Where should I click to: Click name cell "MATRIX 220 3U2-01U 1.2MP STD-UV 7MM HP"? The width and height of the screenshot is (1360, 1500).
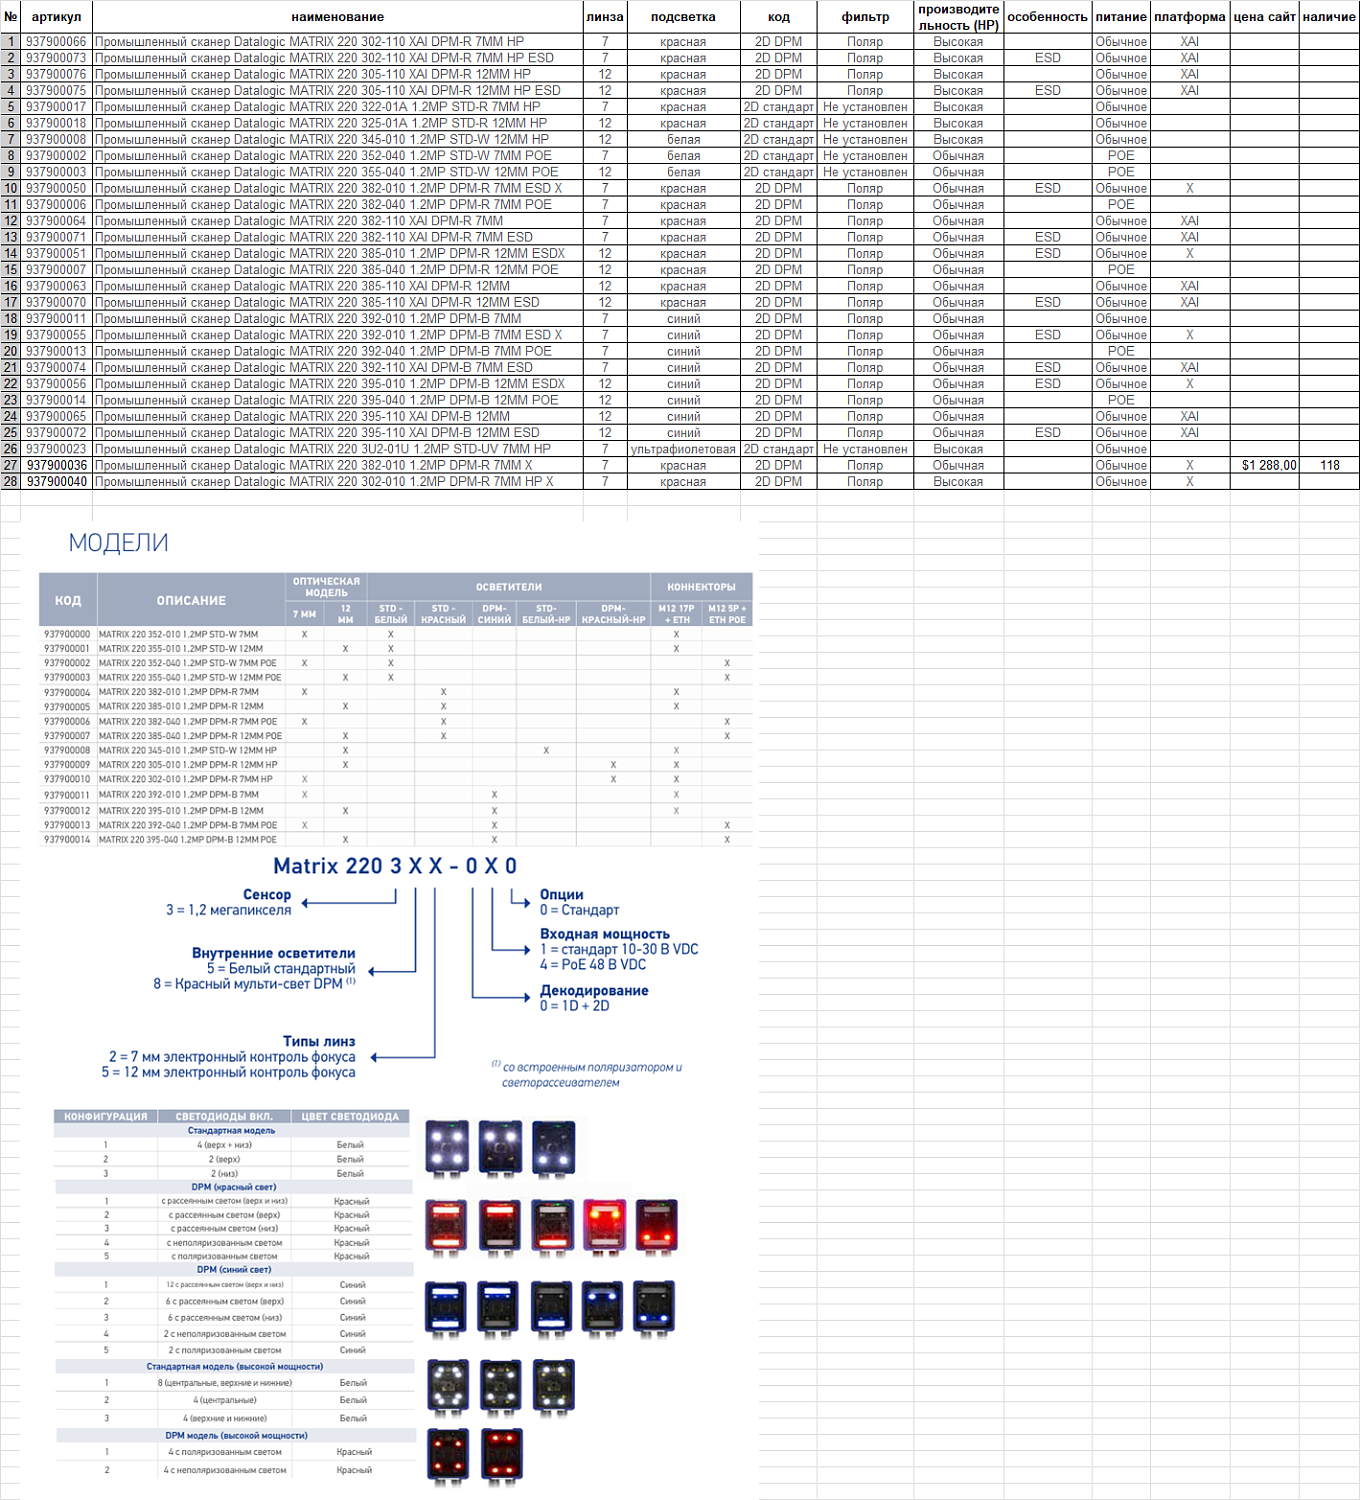point(338,449)
